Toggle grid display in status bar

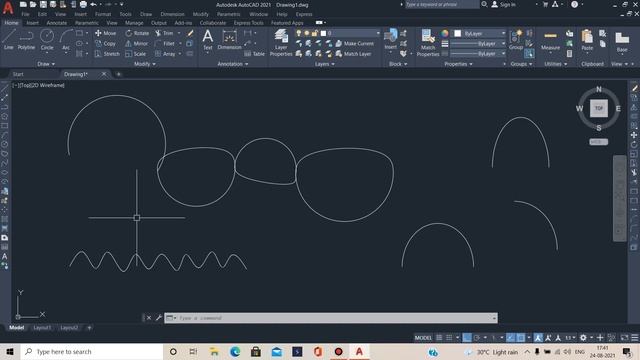click(439, 338)
